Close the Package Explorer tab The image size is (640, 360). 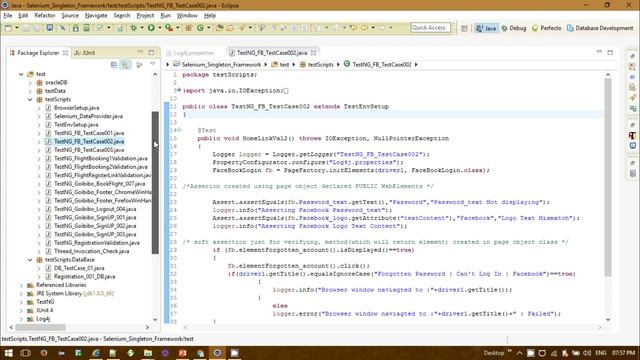click(65, 53)
